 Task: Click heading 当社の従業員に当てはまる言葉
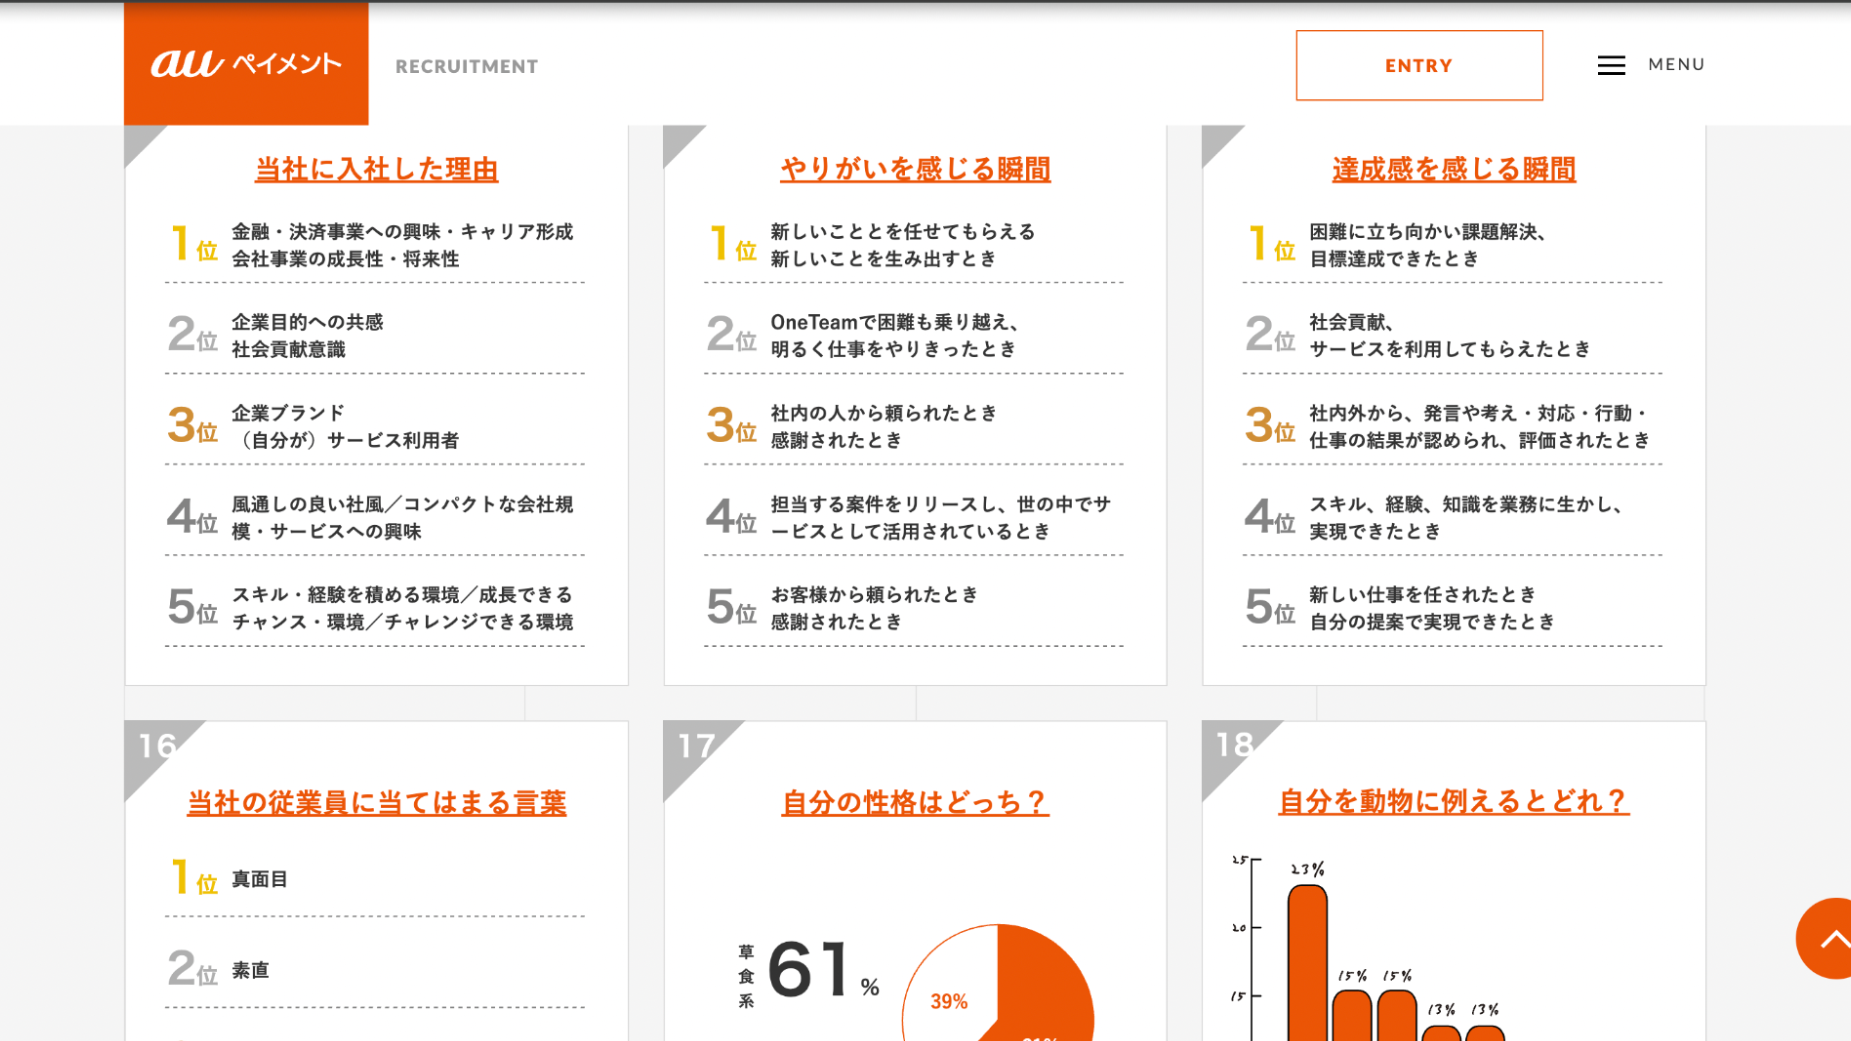[377, 802]
